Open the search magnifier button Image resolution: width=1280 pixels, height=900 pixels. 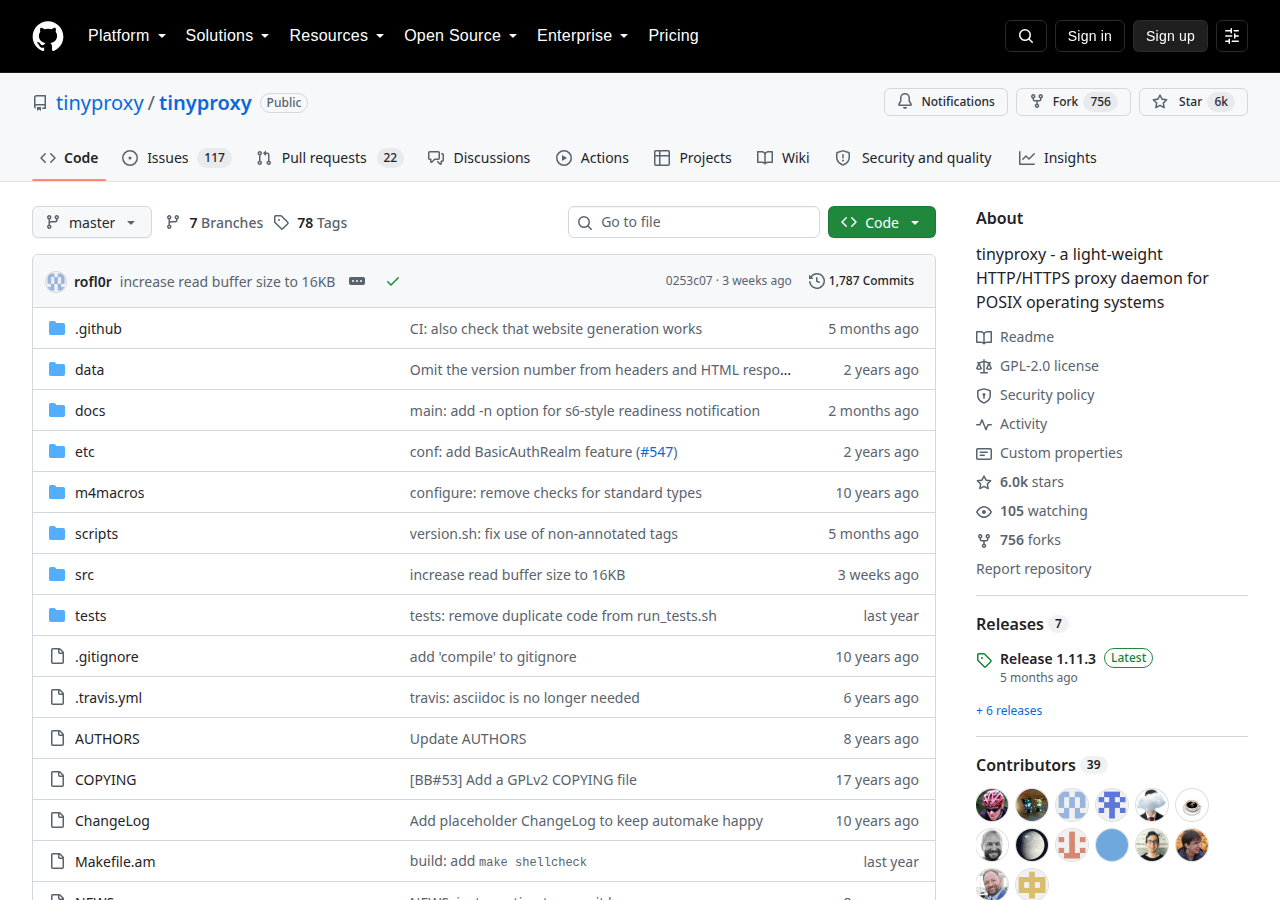click(x=1026, y=36)
